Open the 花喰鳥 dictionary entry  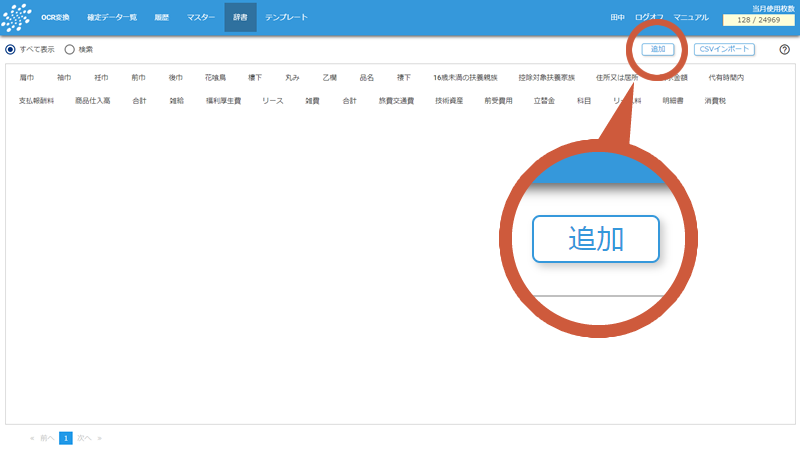[x=216, y=77]
